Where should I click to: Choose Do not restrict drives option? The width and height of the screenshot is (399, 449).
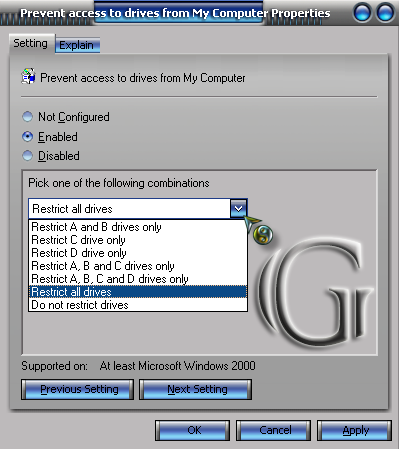coord(138,305)
